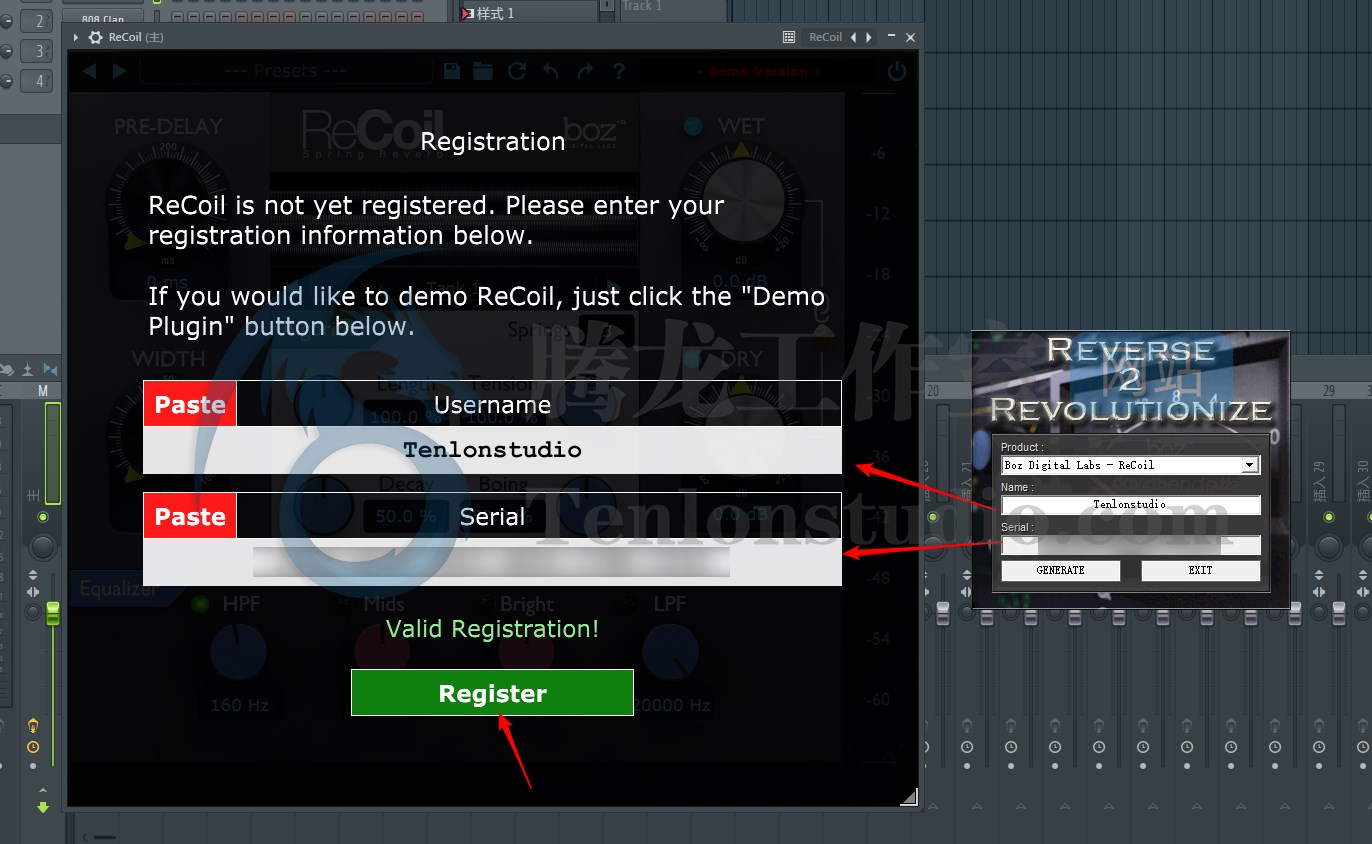The height and width of the screenshot is (844, 1372).
Task: Click insert 30 latency clock icon
Action: 1363,747
